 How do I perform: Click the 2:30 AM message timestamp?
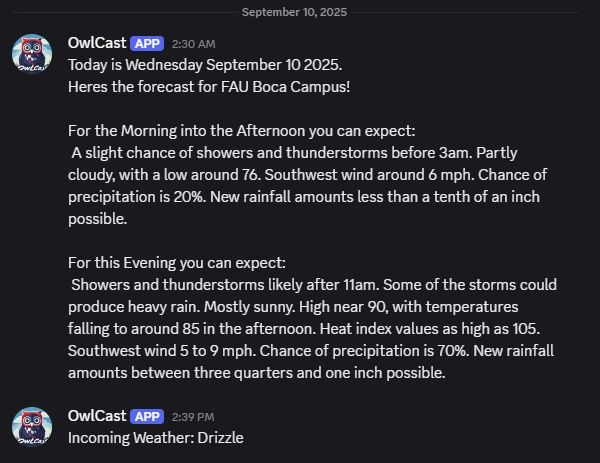(x=193, y=45)
